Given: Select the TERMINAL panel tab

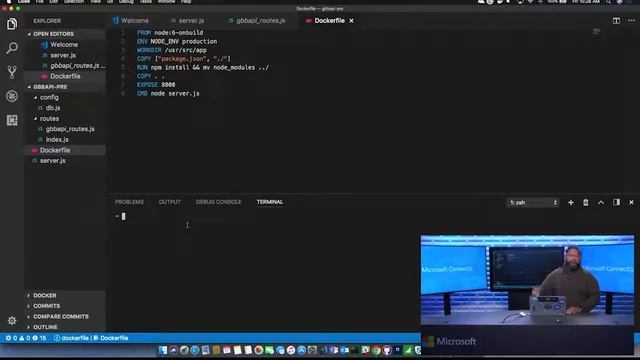Looking at the screenshot, I should click(x=270, y=202).
